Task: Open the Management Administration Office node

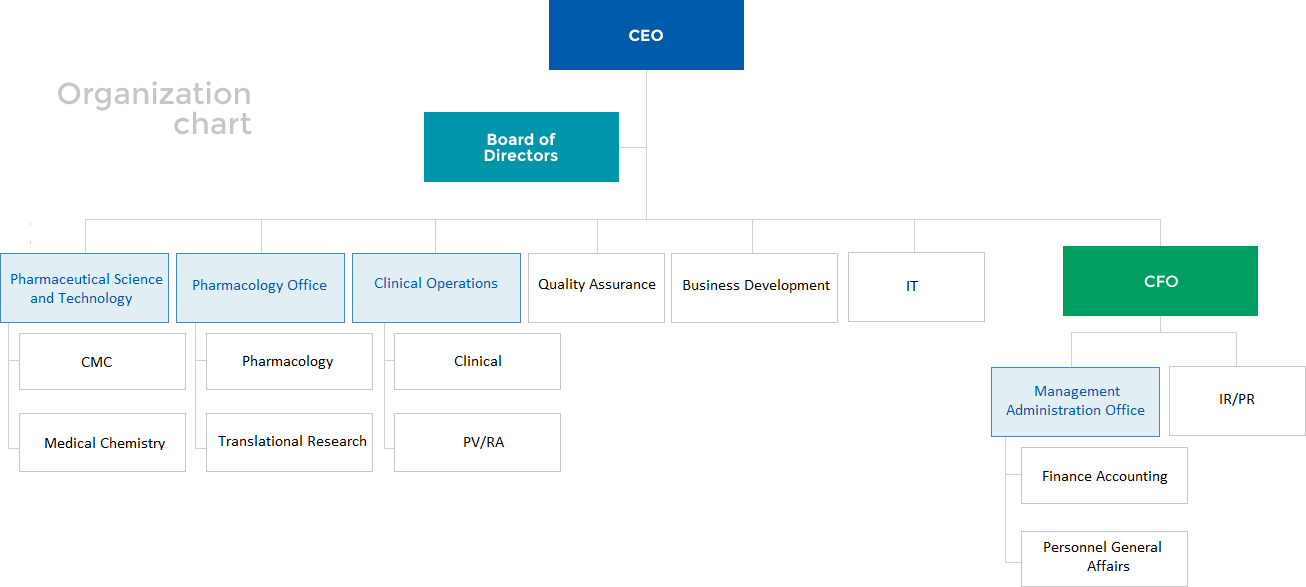Action: point(1075,401)
